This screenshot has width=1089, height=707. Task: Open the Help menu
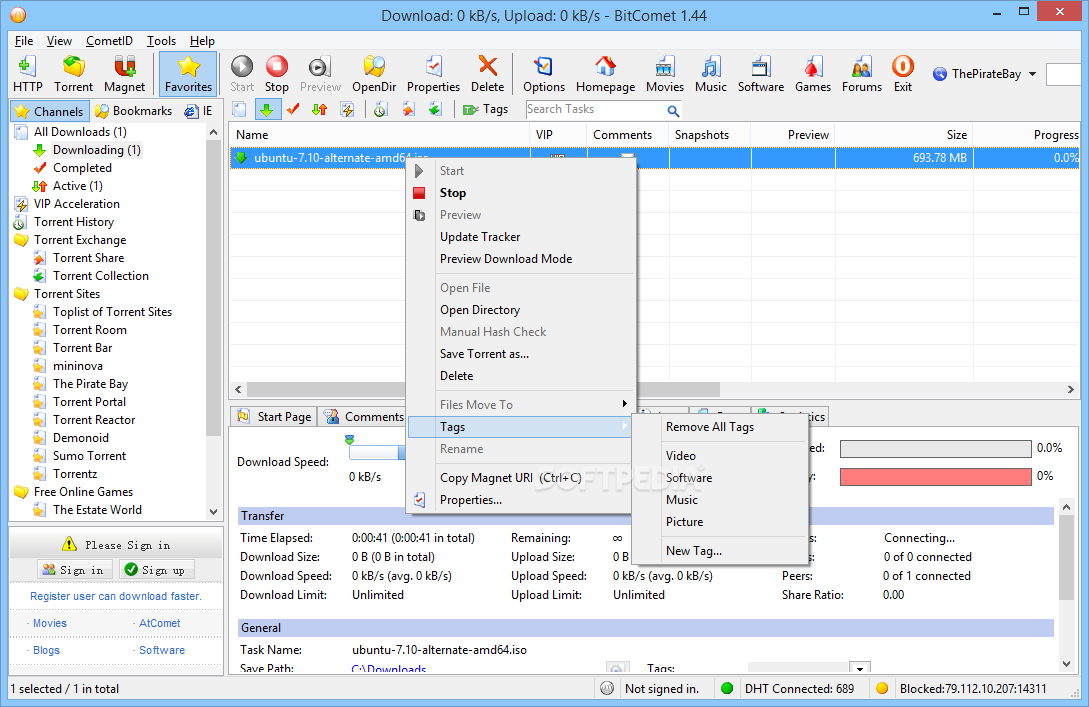202,41
